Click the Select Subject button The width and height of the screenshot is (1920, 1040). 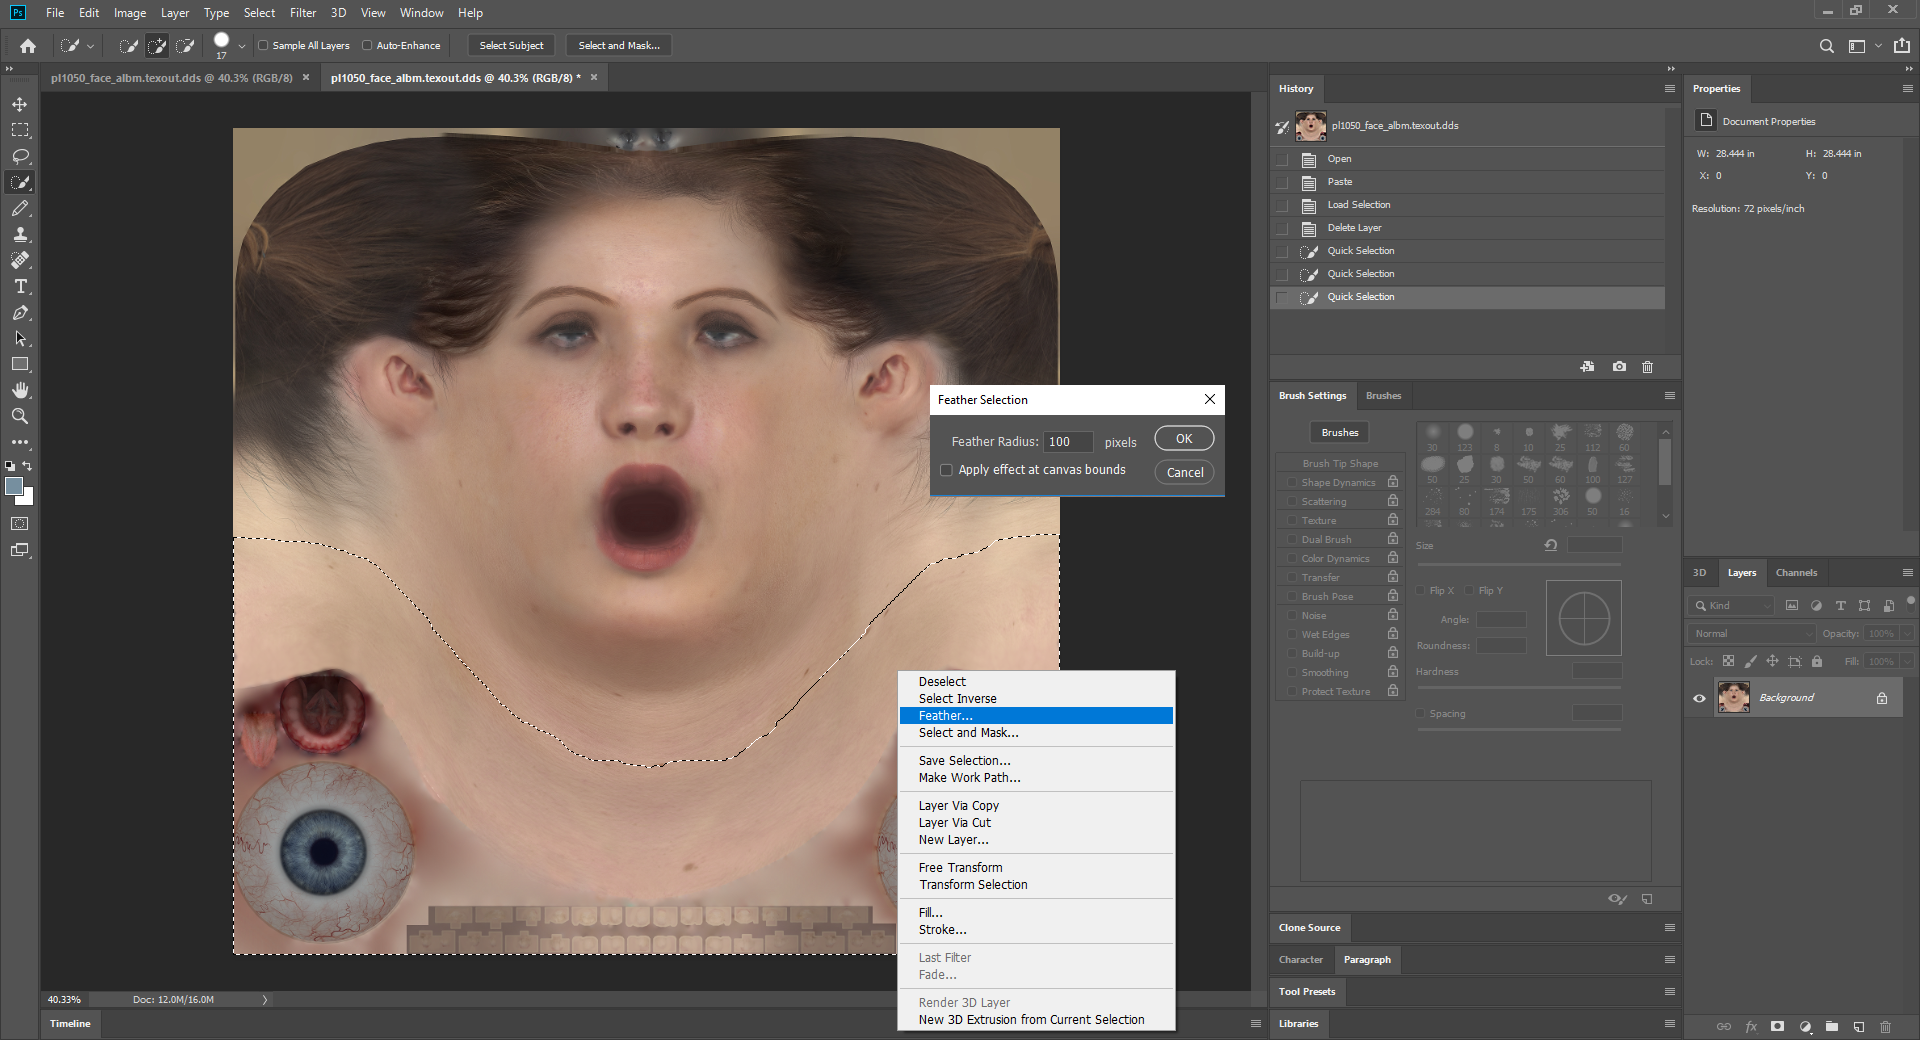coord(511,45)
